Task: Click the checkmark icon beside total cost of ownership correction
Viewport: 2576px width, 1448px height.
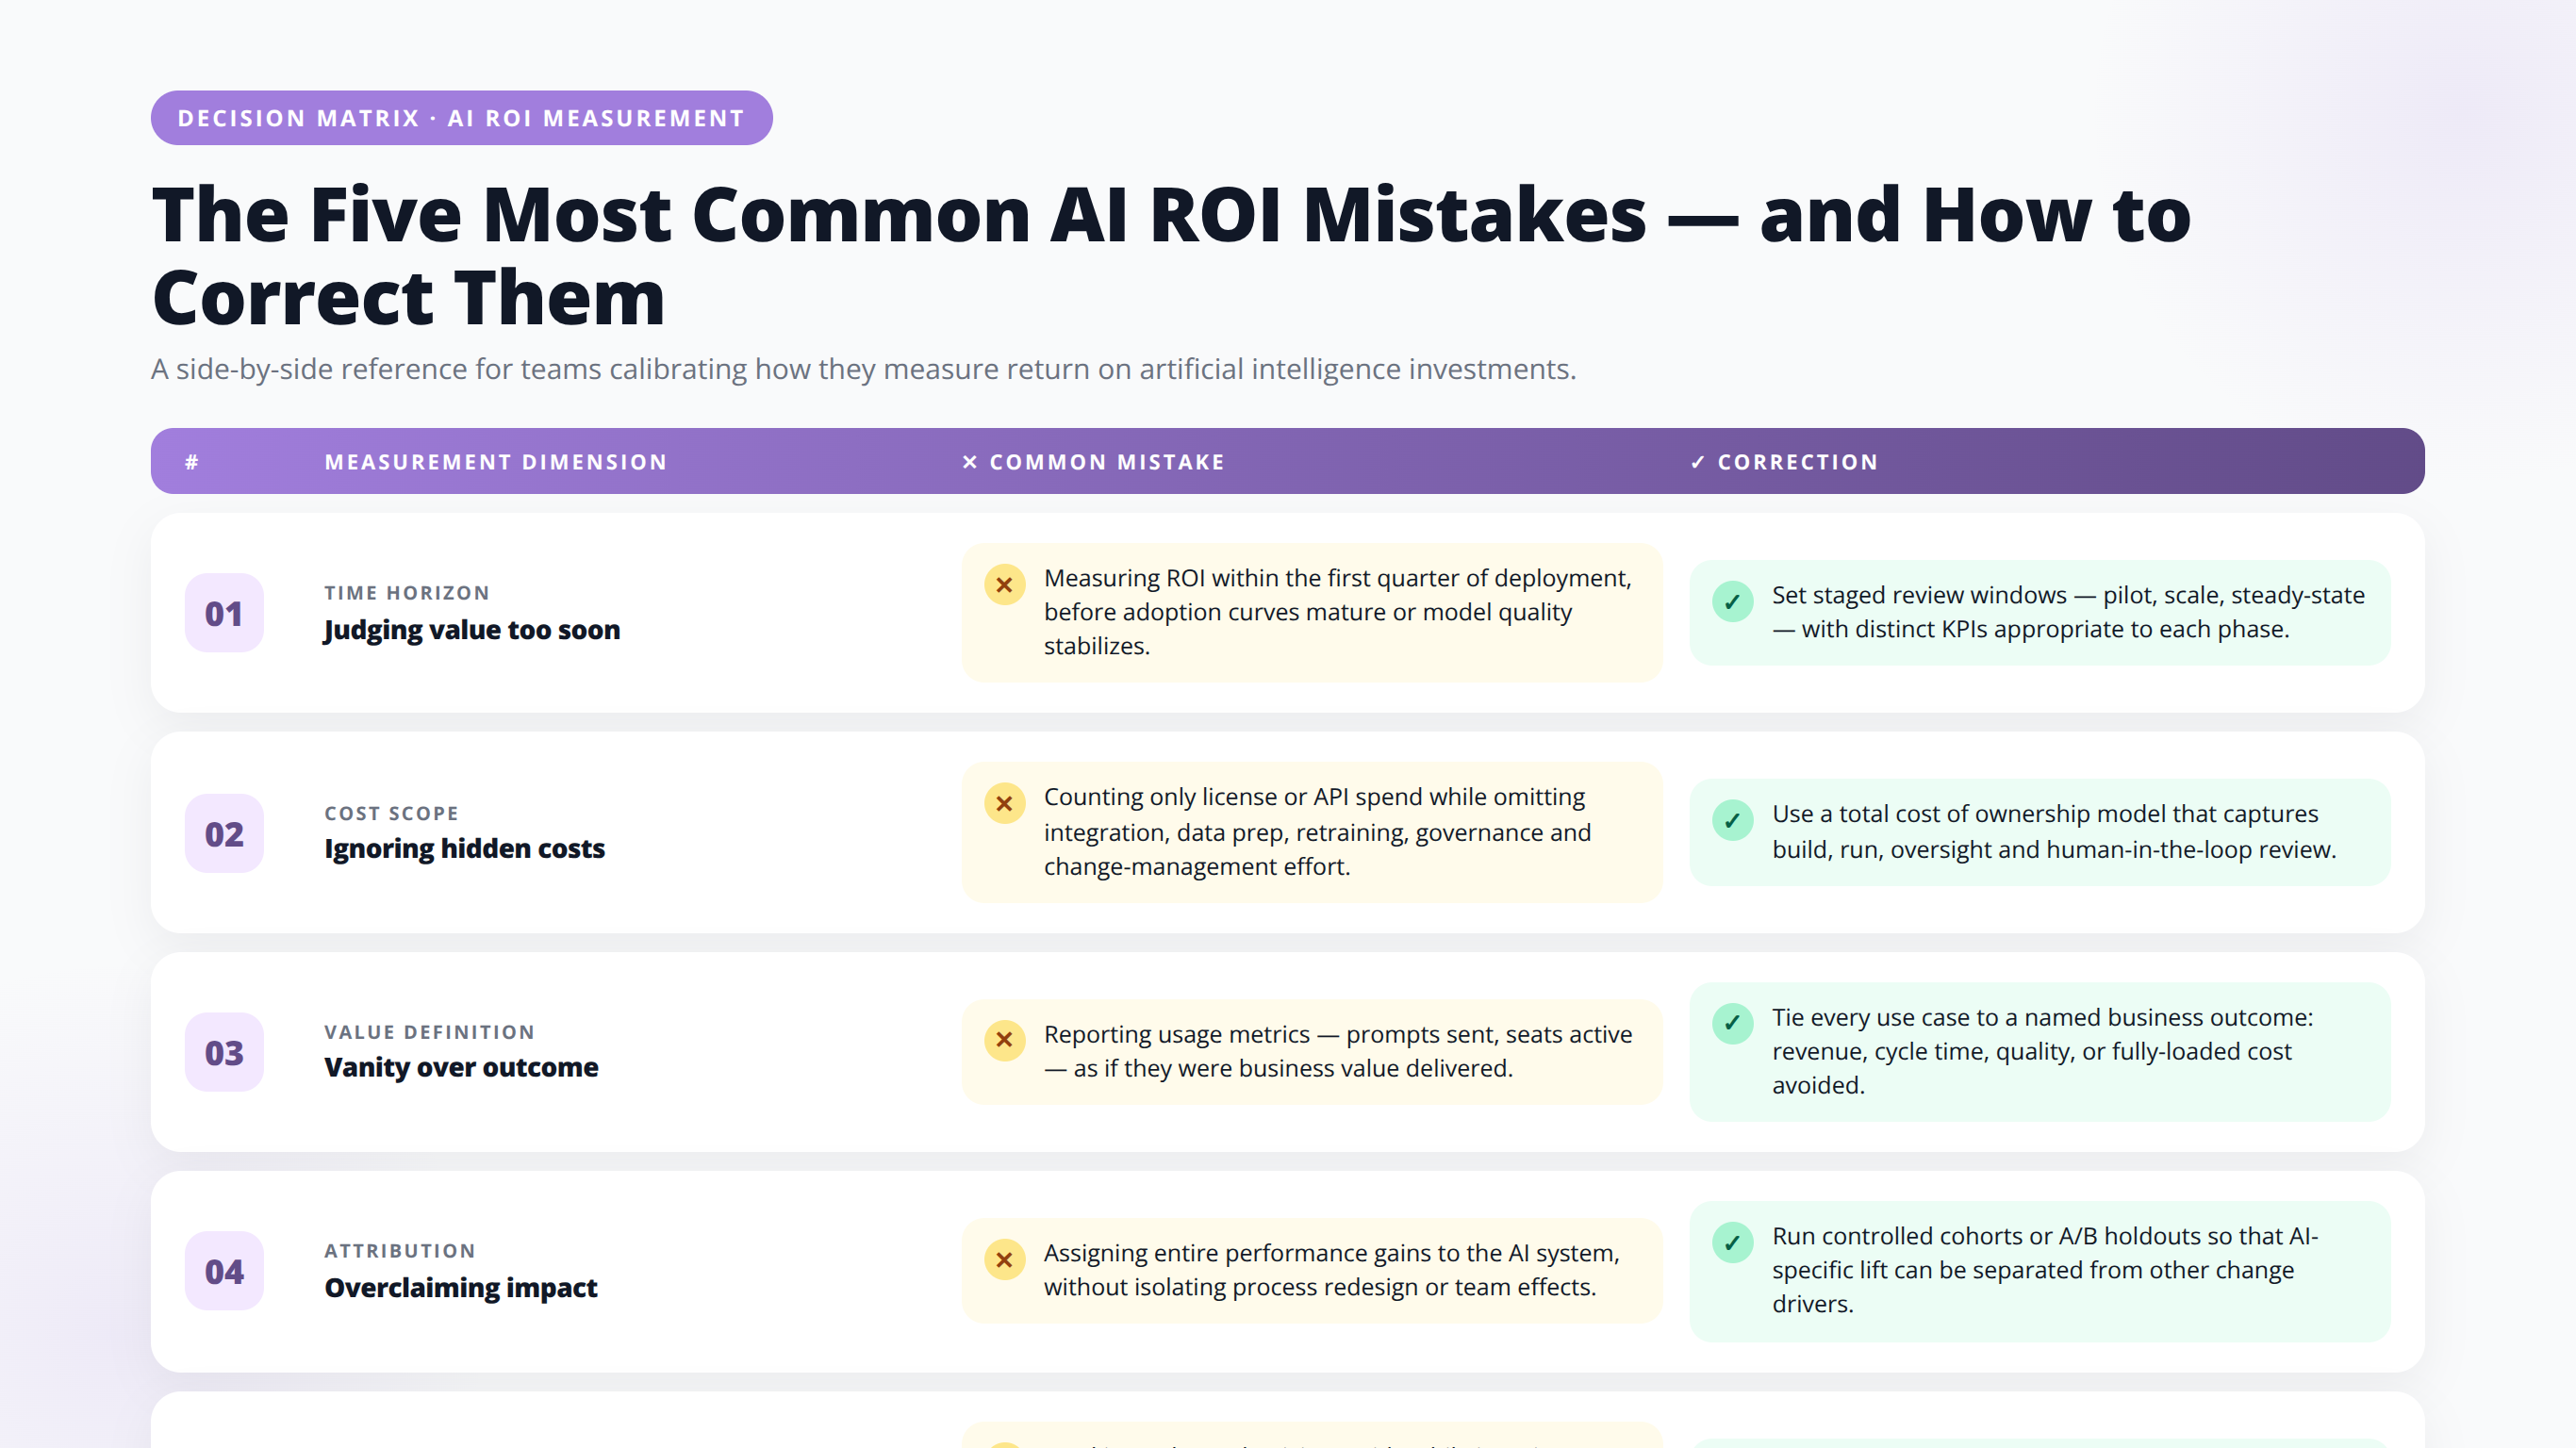Action: (x=1732, y=821)
